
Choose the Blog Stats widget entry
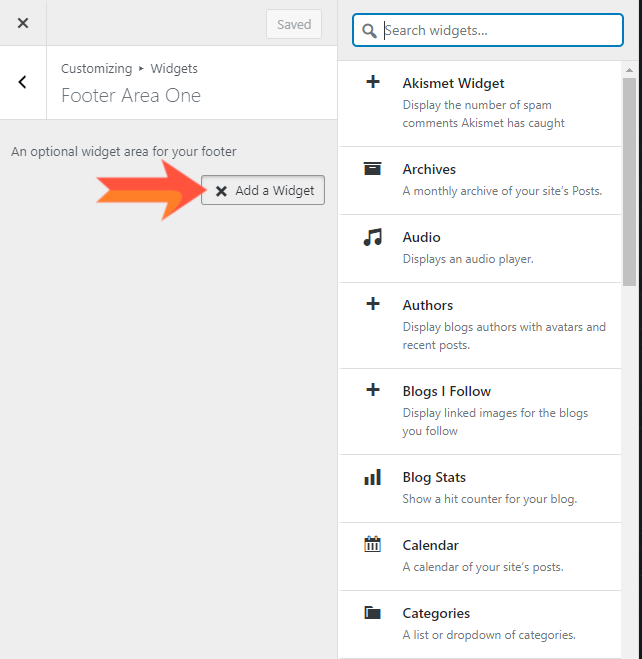click(x=480, y=488)
